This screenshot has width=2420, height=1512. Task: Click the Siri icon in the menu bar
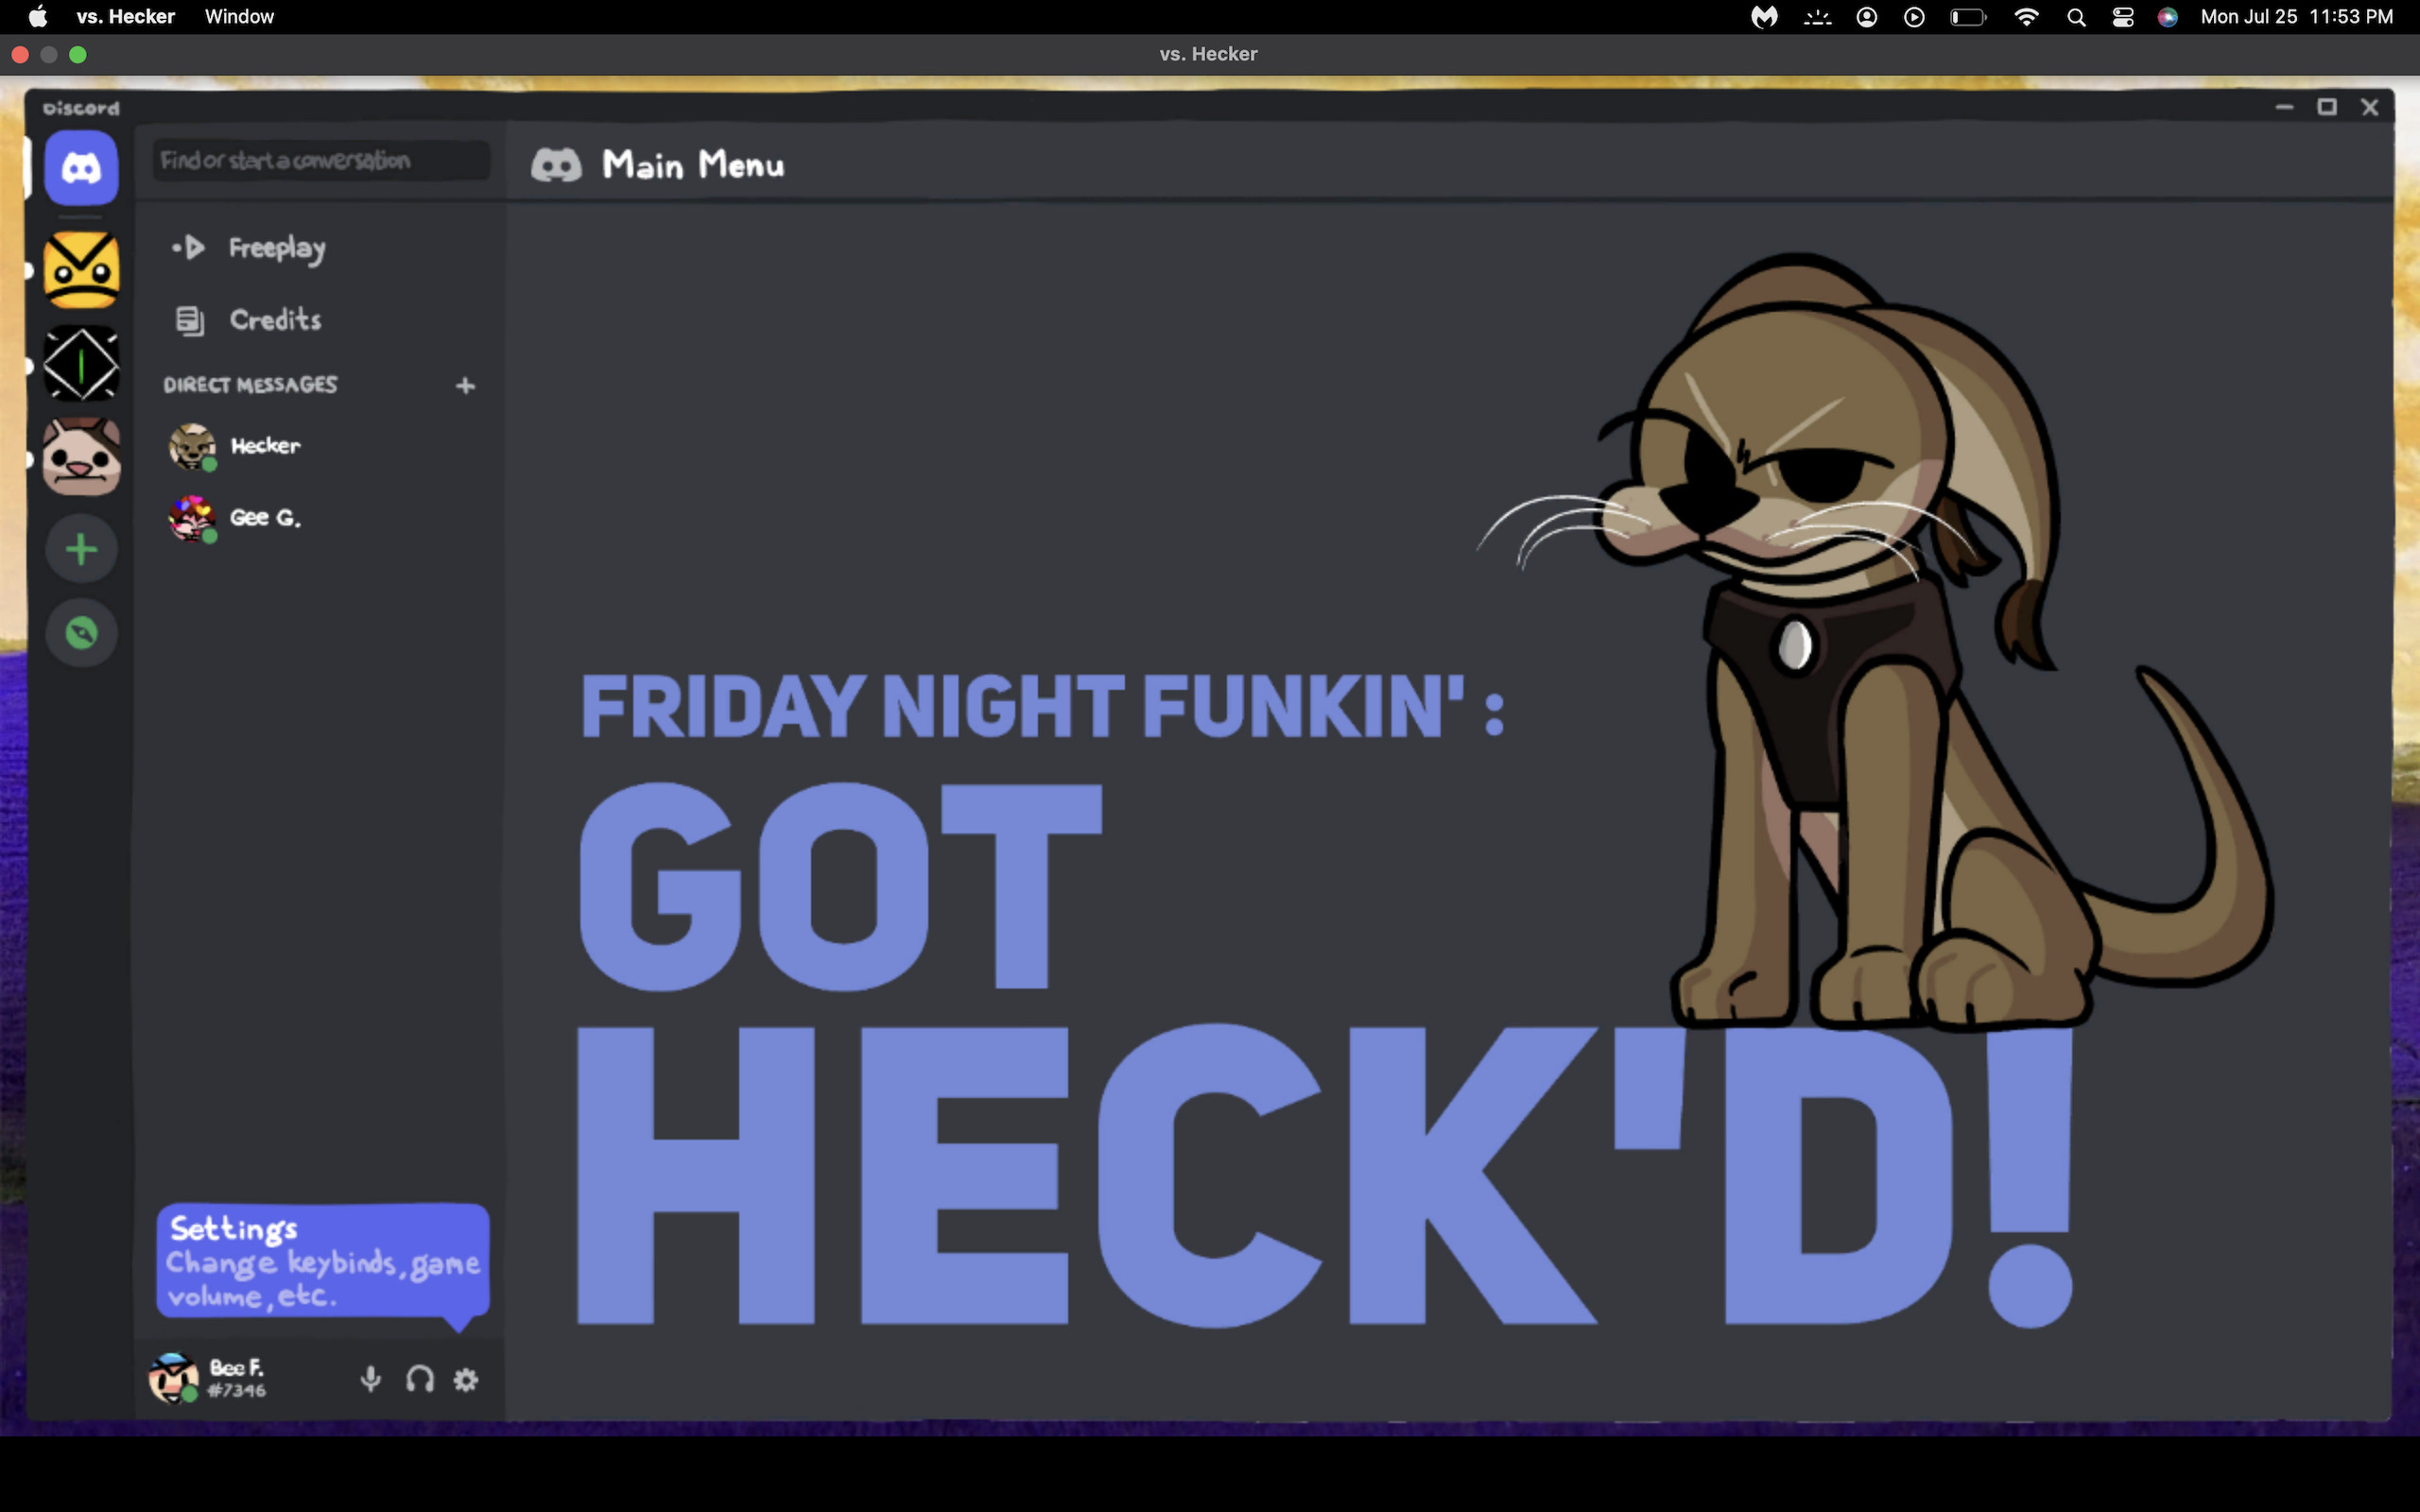(2167, 17)
